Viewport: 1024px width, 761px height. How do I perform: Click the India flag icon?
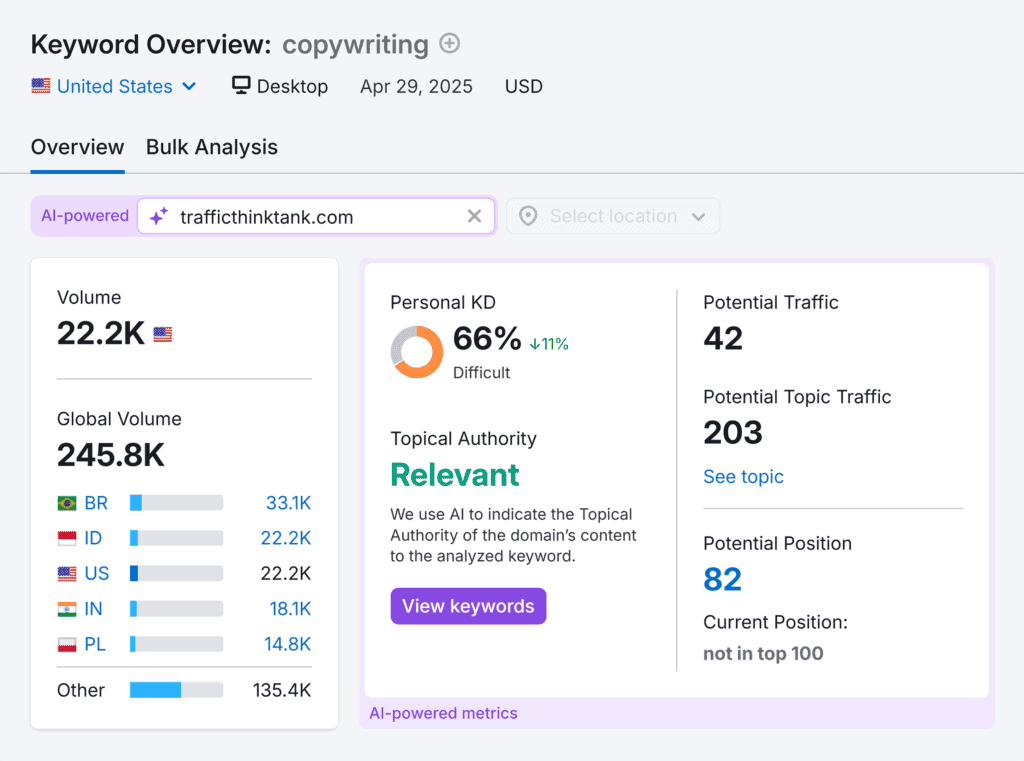(67, 609)
